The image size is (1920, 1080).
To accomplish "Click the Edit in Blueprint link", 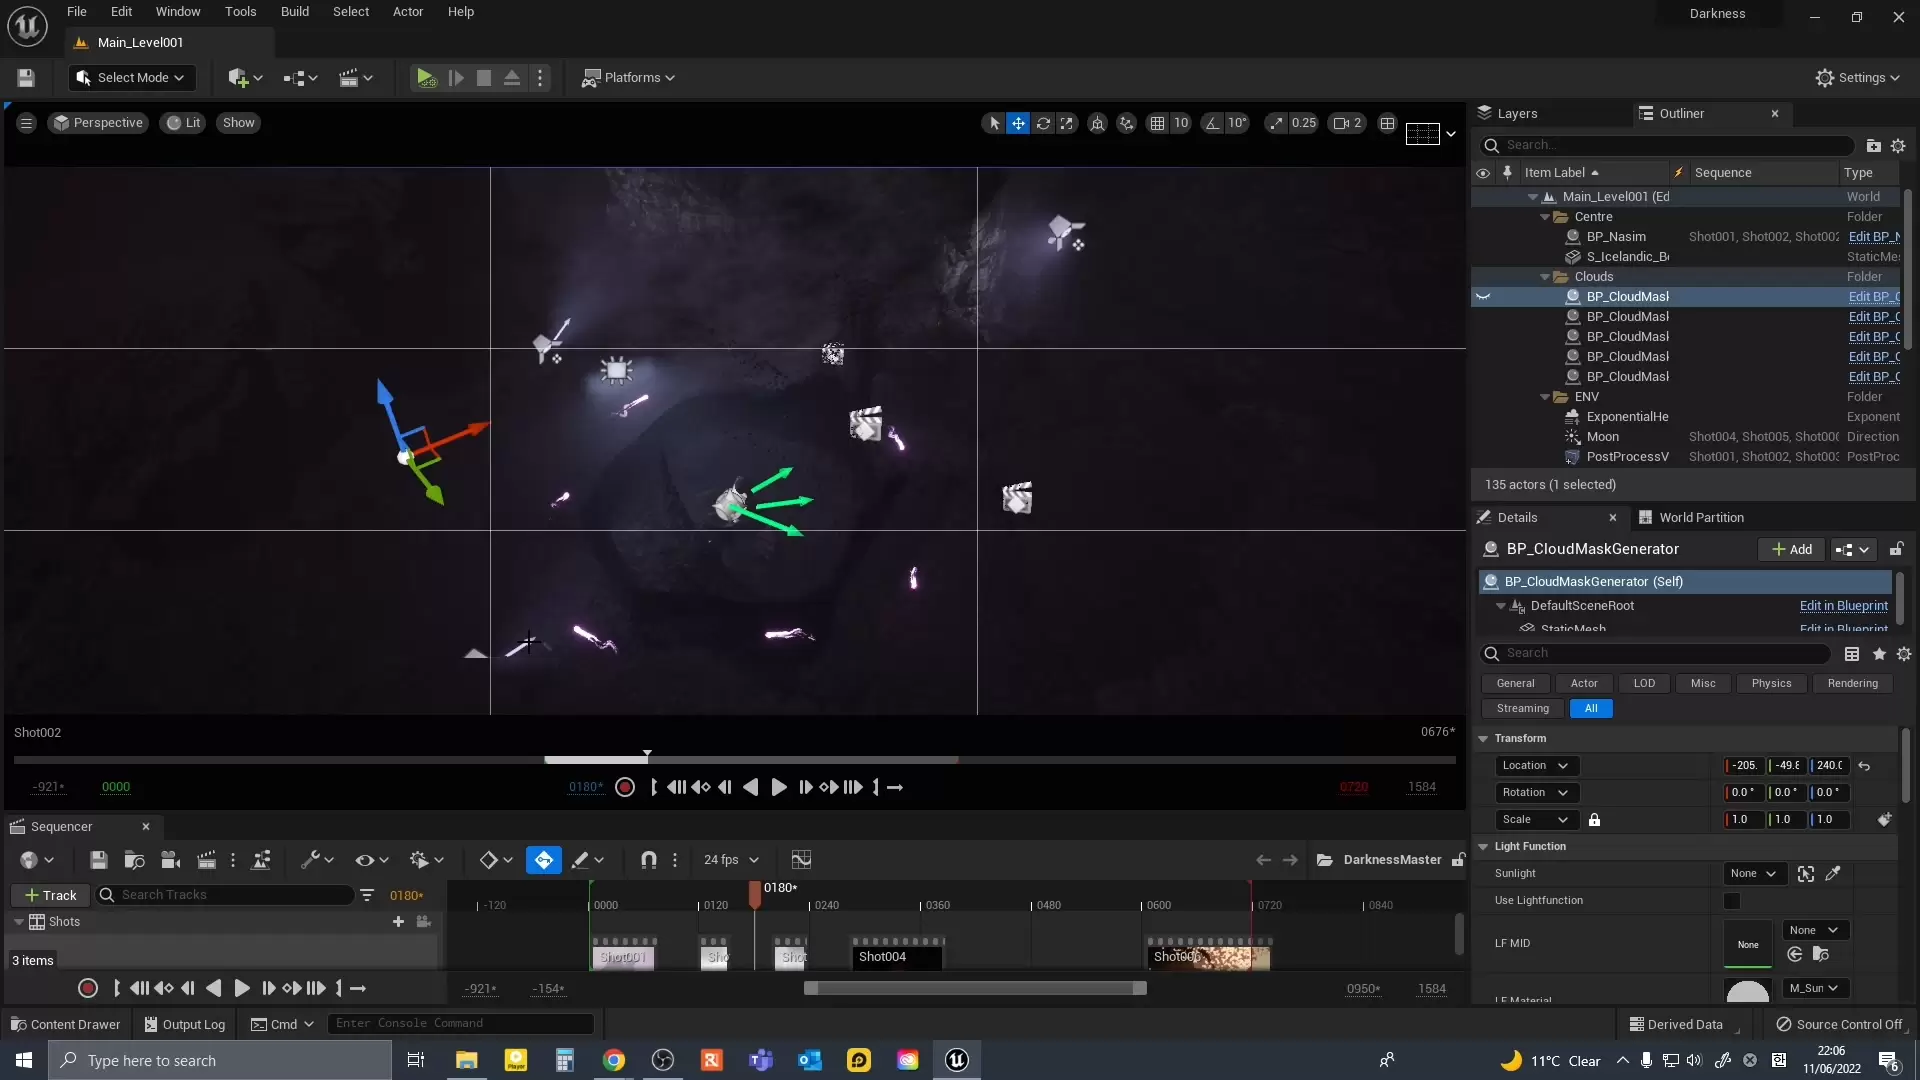I will [x=1843, y=606].
